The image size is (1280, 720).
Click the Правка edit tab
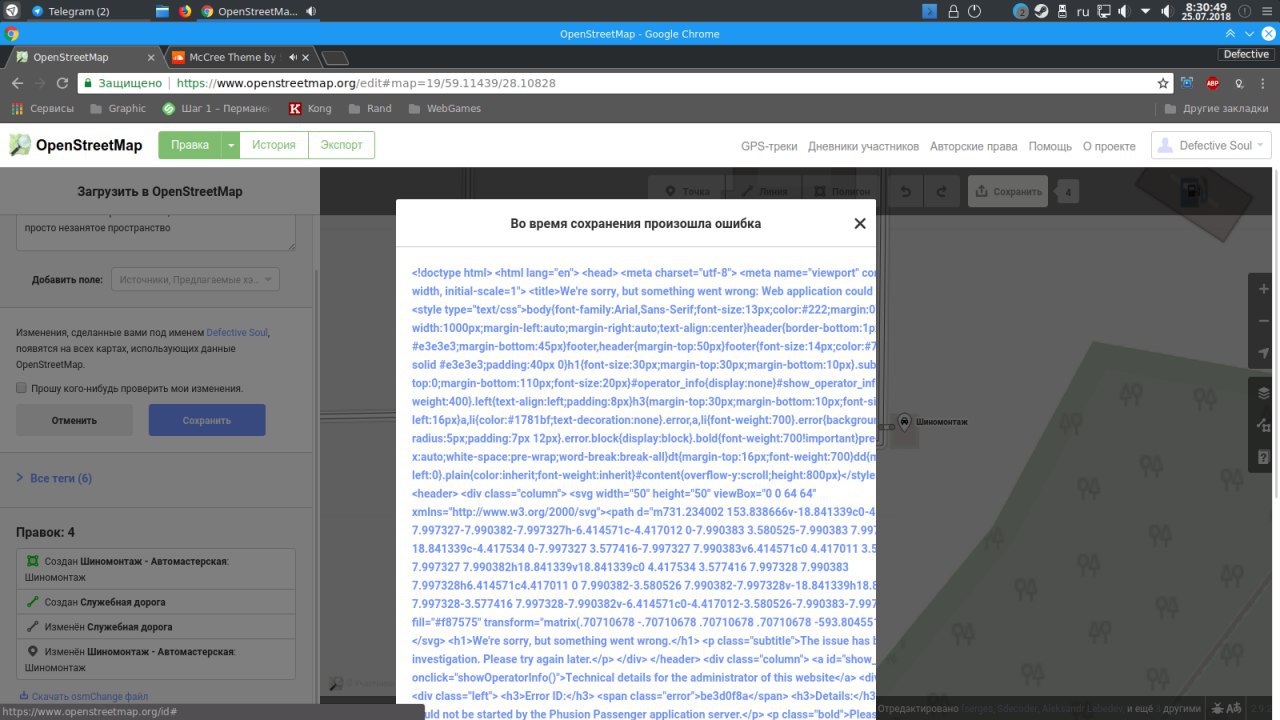coord(190,145)
